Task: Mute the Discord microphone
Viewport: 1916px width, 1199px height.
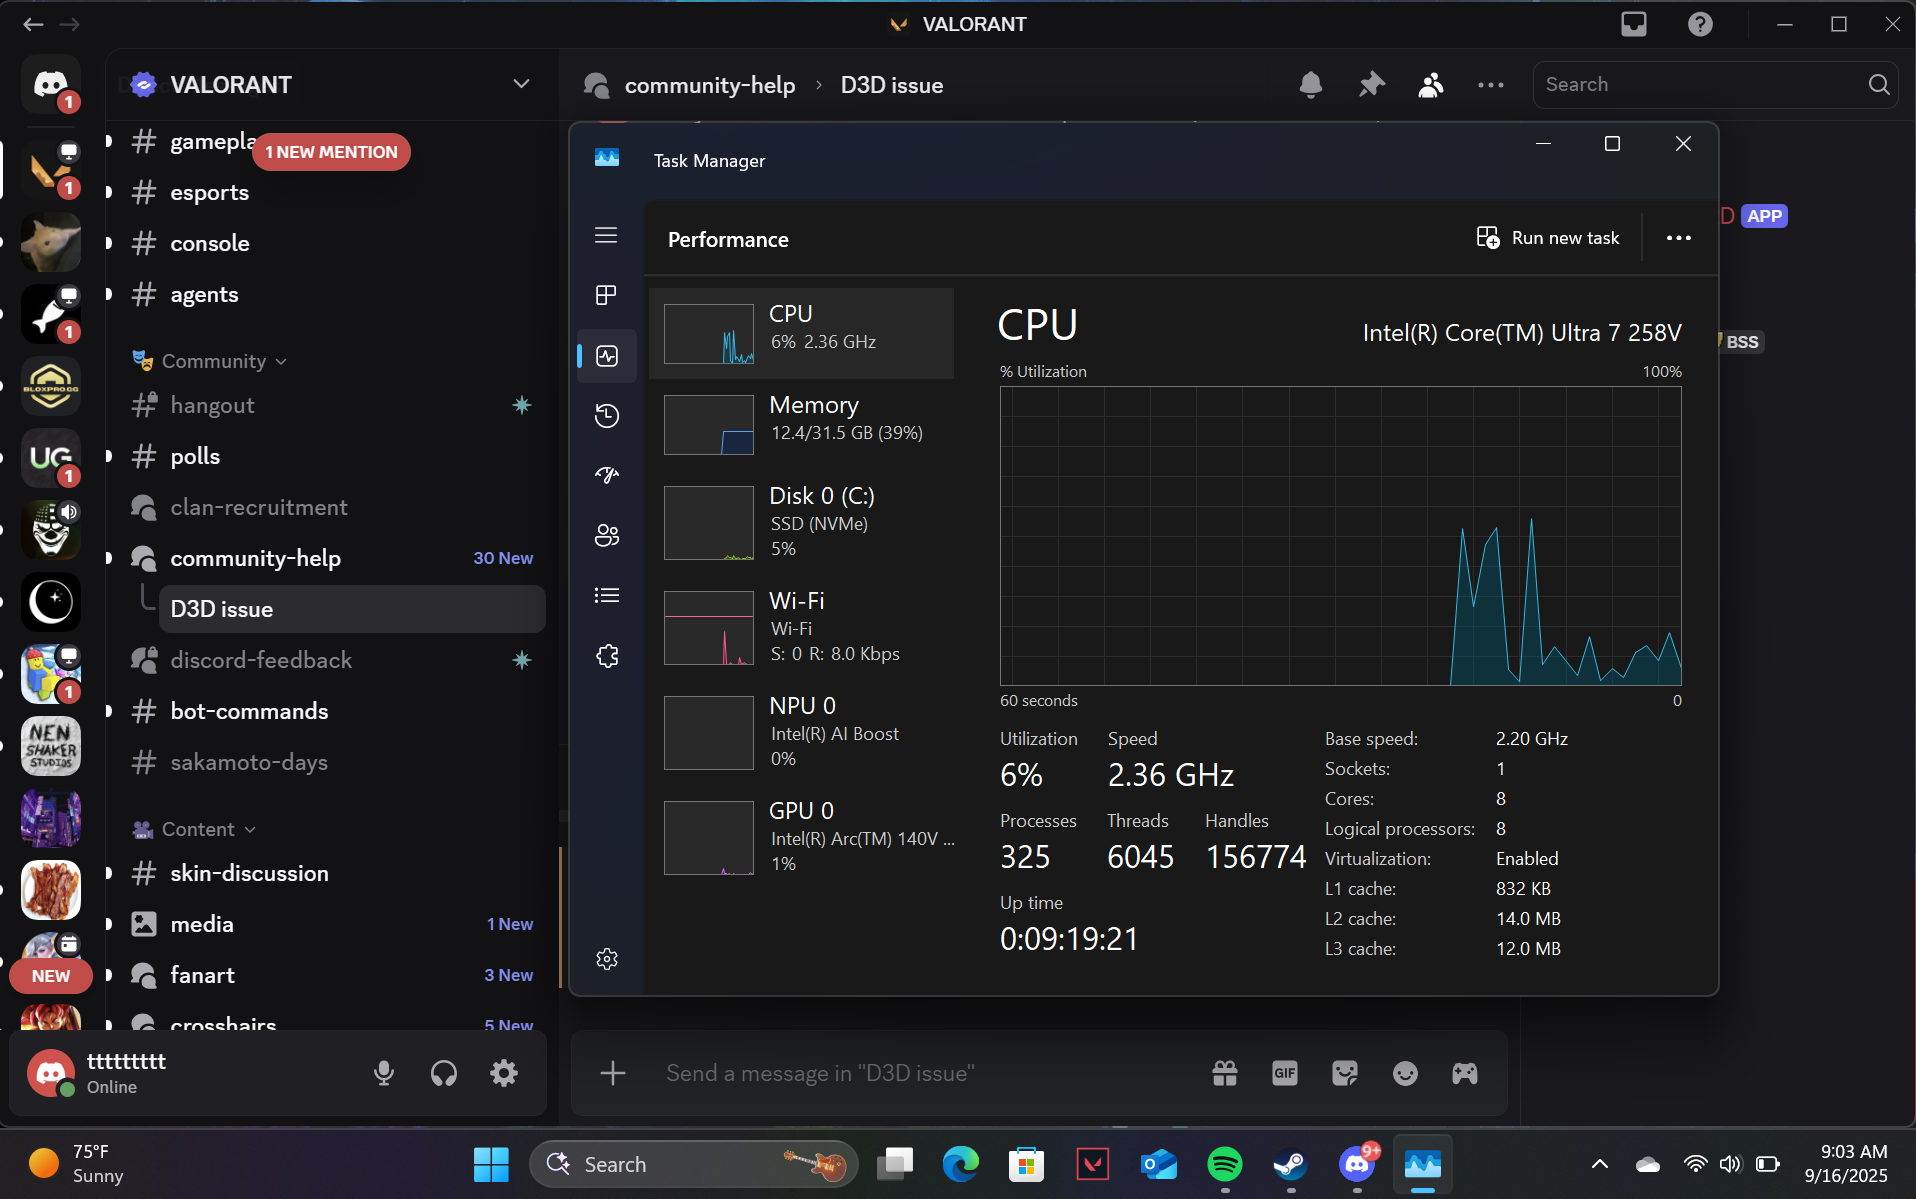Action: pyautogui.click(x=384, y=1073)
